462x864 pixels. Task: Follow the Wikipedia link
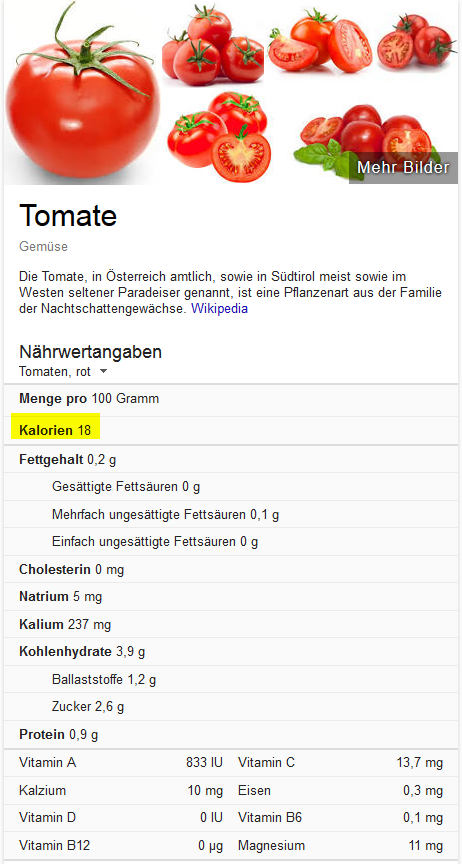219,309
